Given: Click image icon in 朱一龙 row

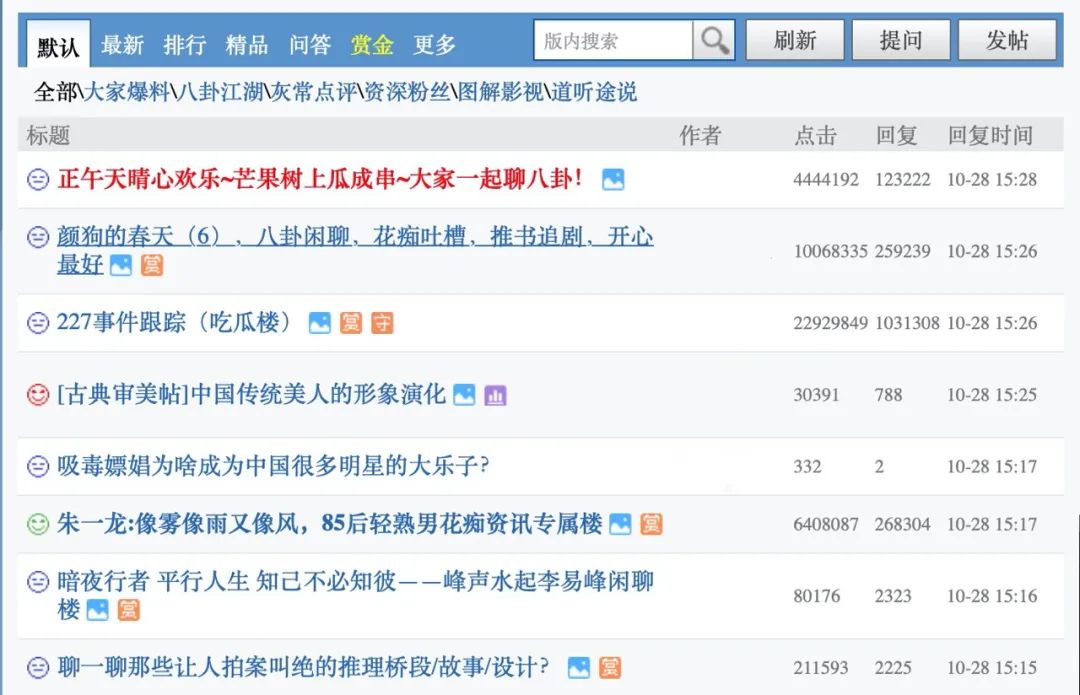Looking at the screenshot, I should click(620, 524).
